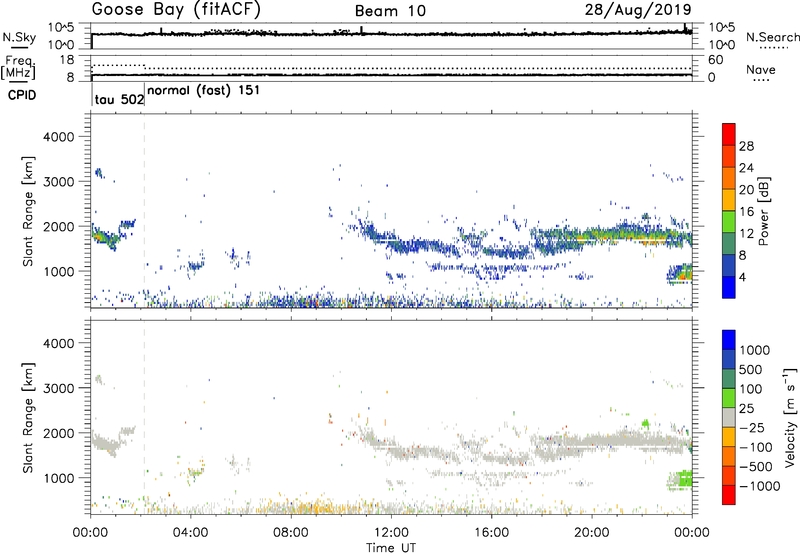The image size is (800, 554).
Task: Click the Power [dB] color bar
Action: tap(729, 211)
